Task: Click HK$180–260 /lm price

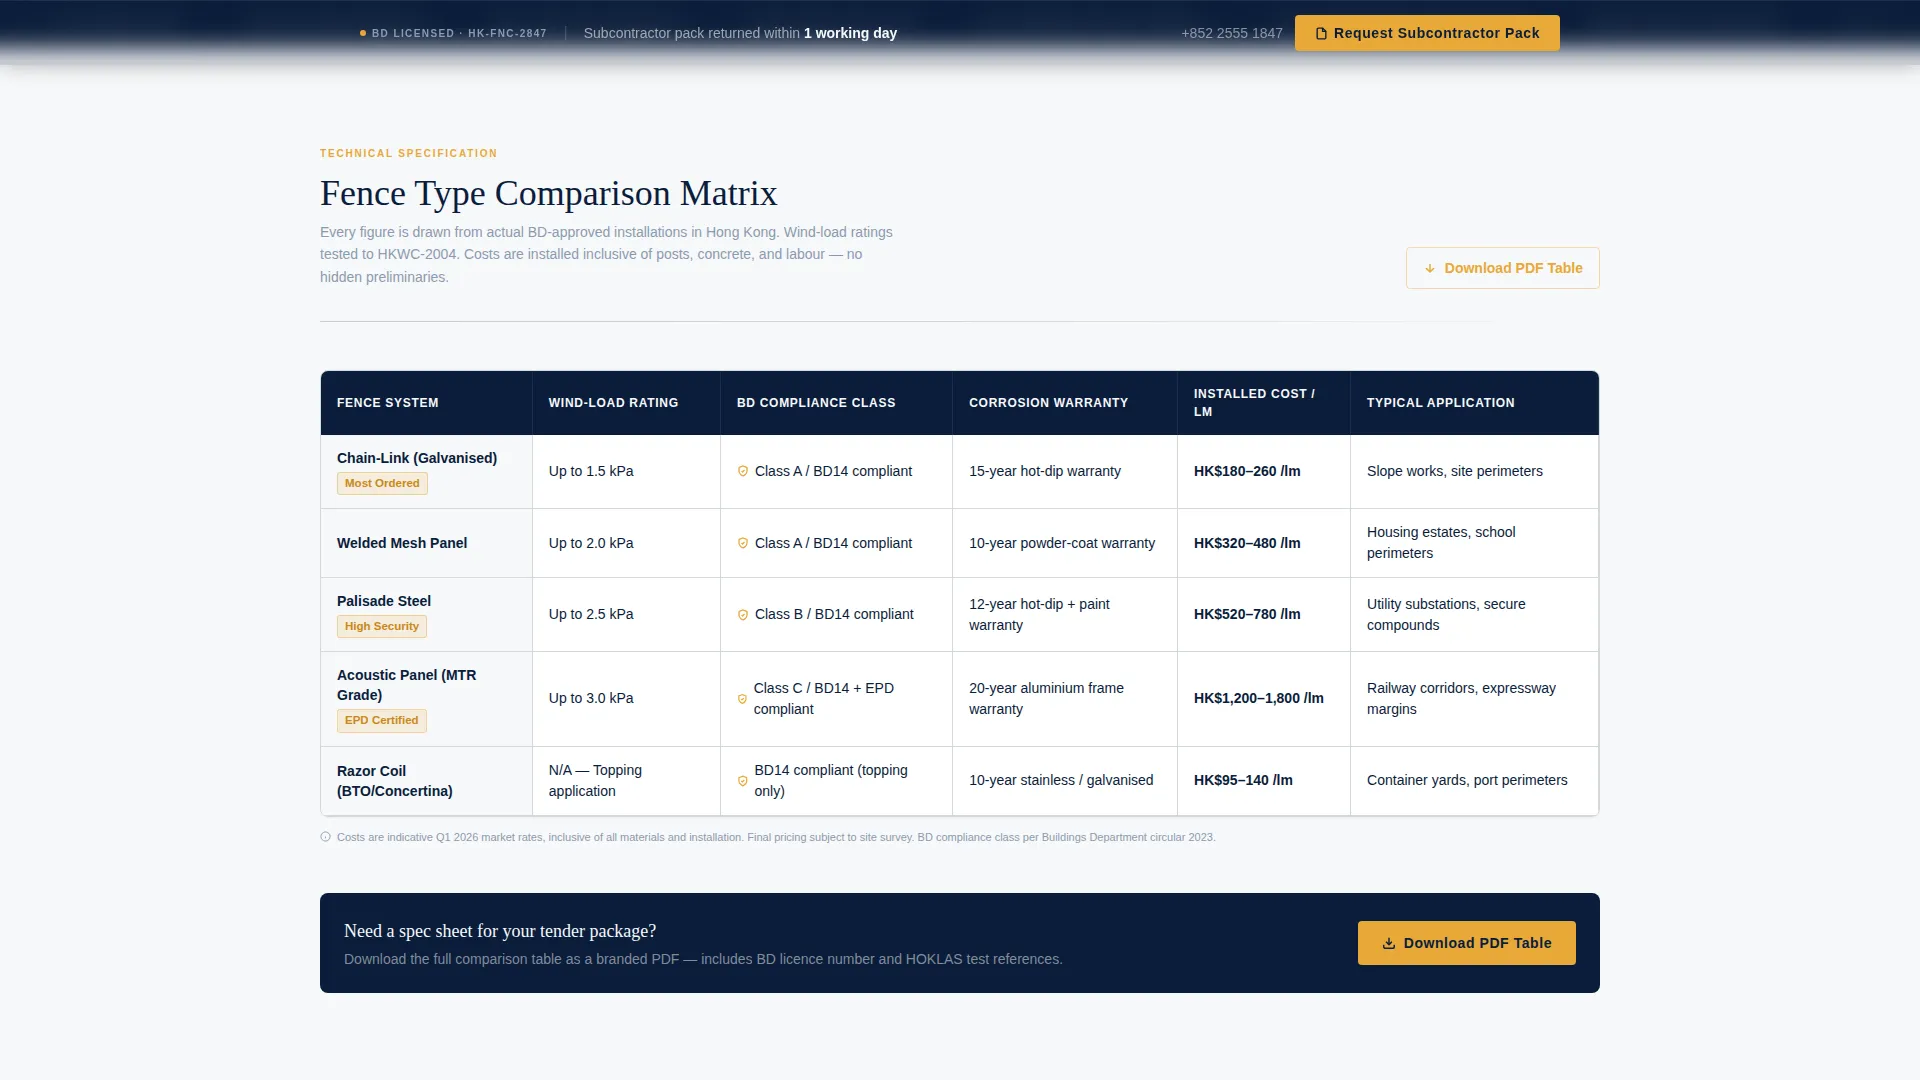Action: coord(1247,471)
